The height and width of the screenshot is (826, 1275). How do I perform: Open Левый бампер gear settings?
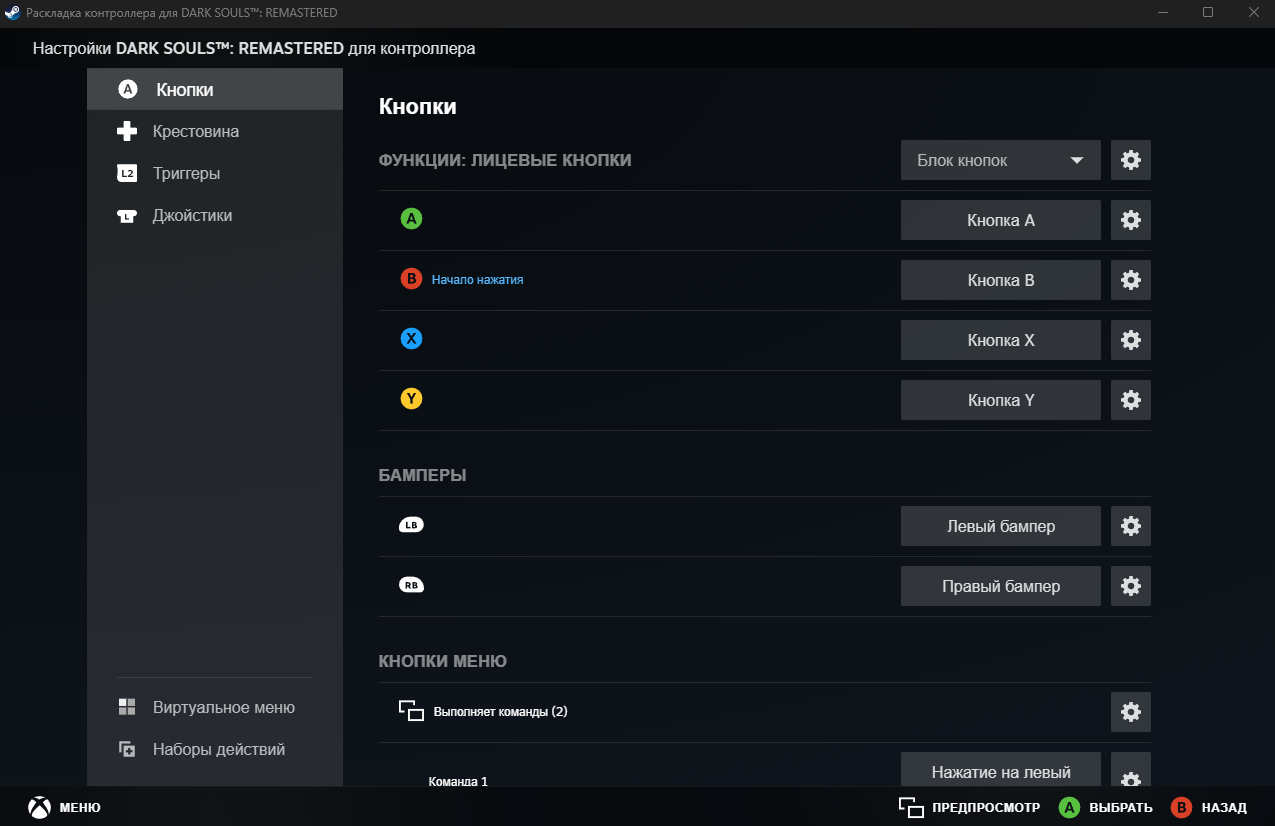(x=1131, y=526)
